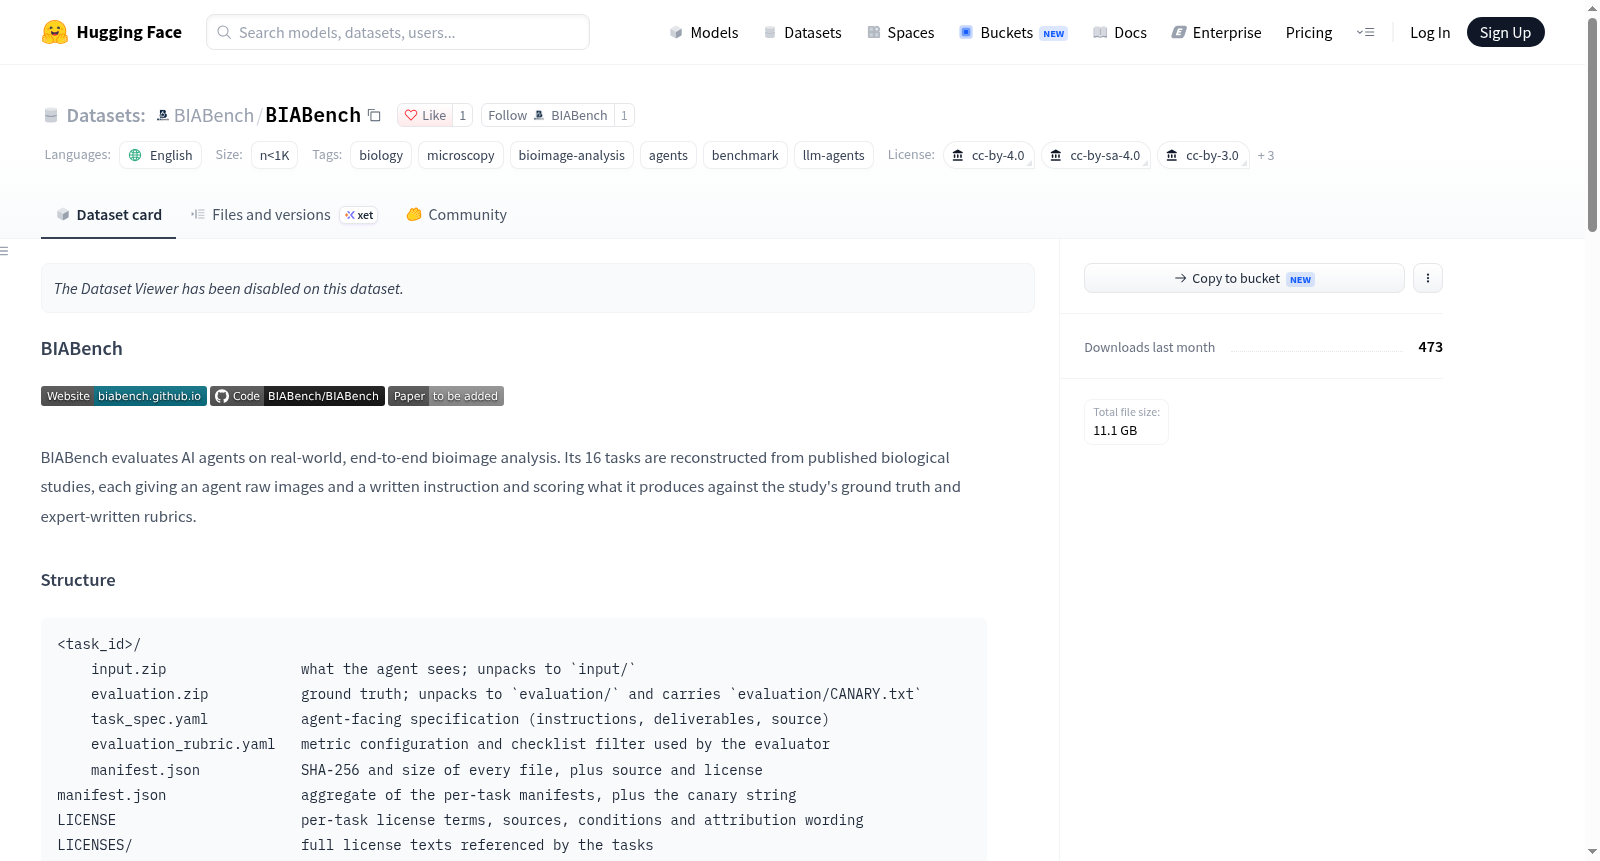The image size is (1600, 861).
Task: Open the three-dot options menu beside Copy to bucket
Action: tap(1428, 278)
